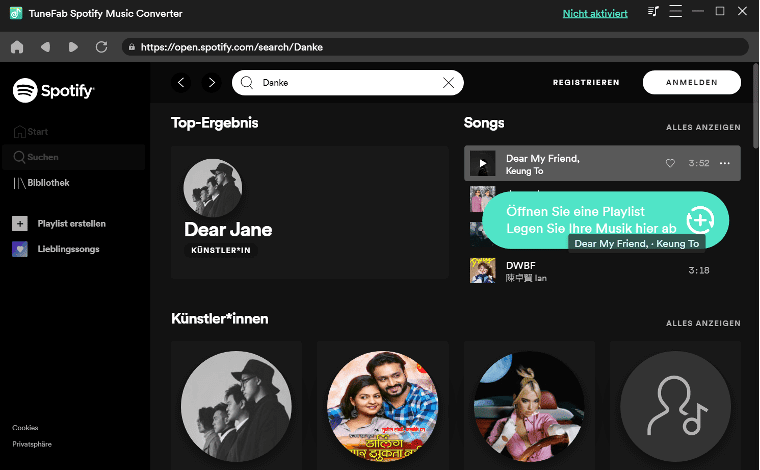Go forward with Spotify's round right chevron
Image resolution: width=760 pixels, height=470 pixels.
[211, 82]
